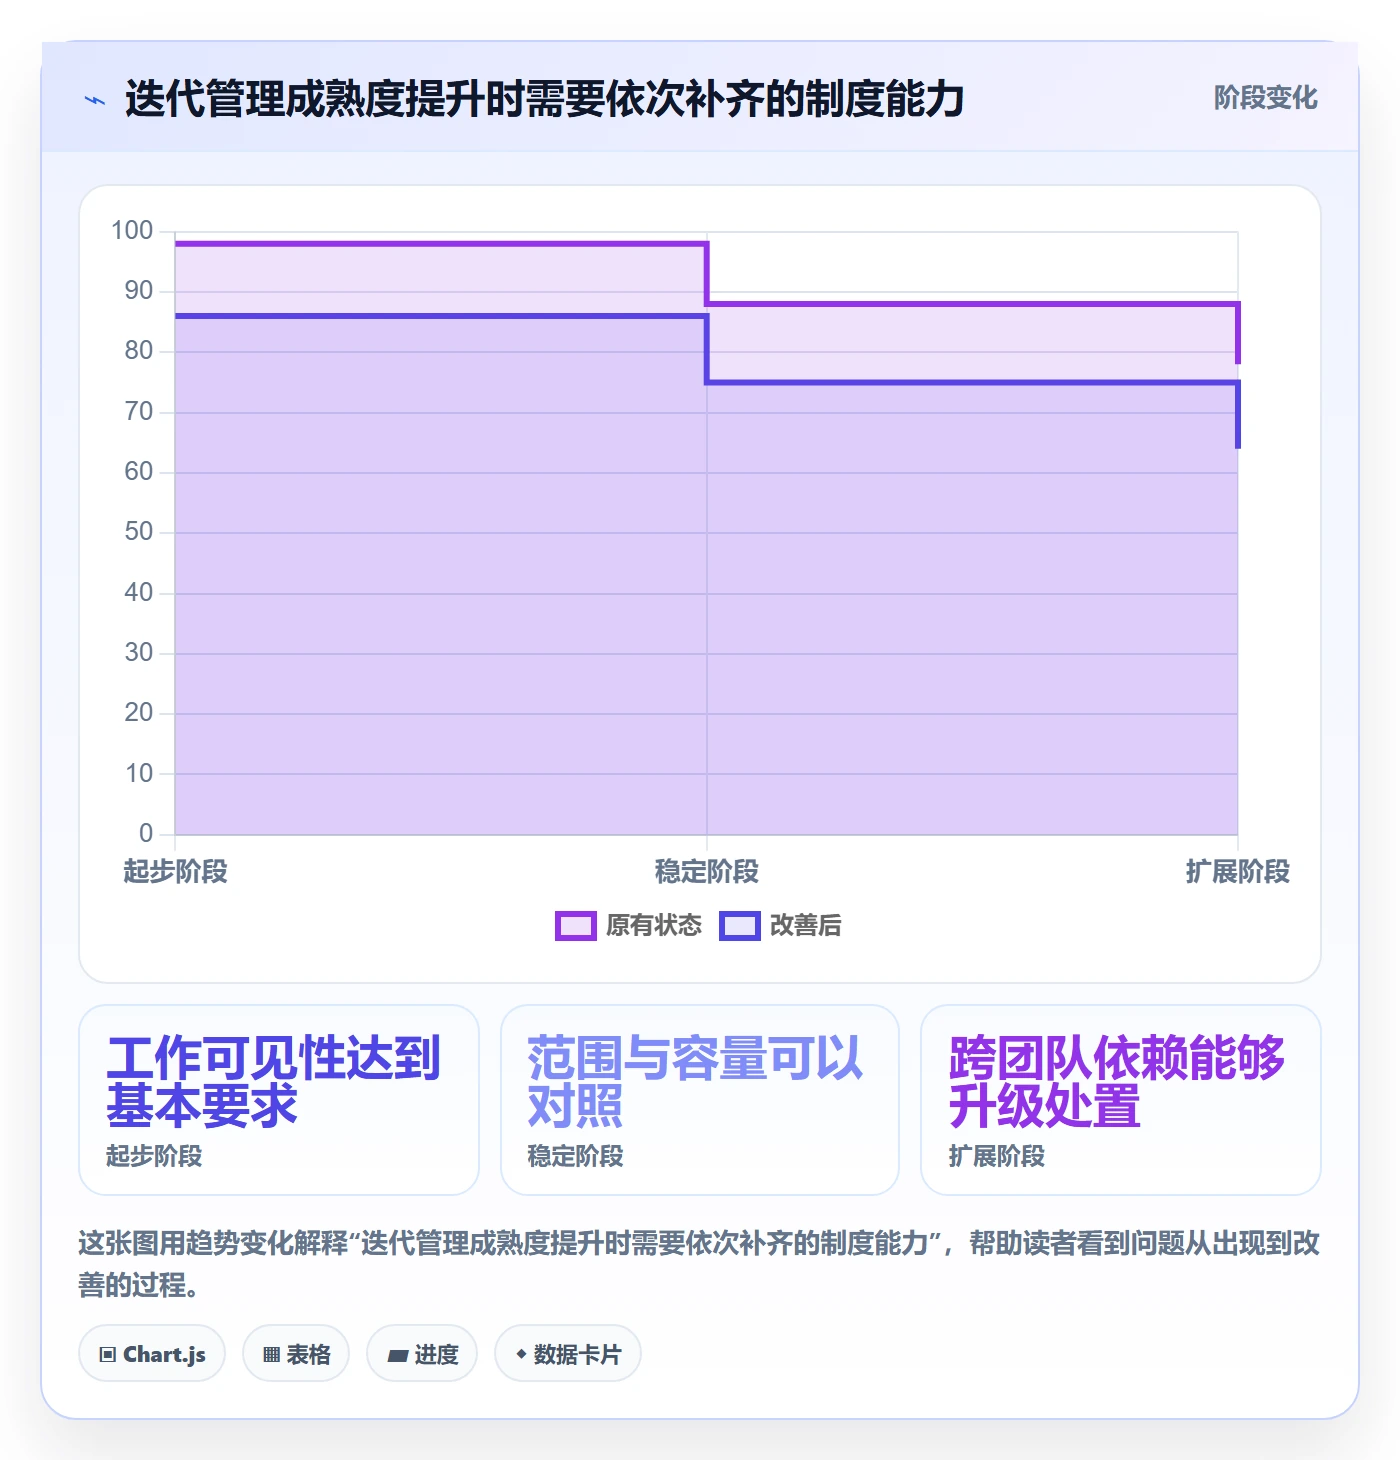Click the 改善后 legend label

[805, 926]
